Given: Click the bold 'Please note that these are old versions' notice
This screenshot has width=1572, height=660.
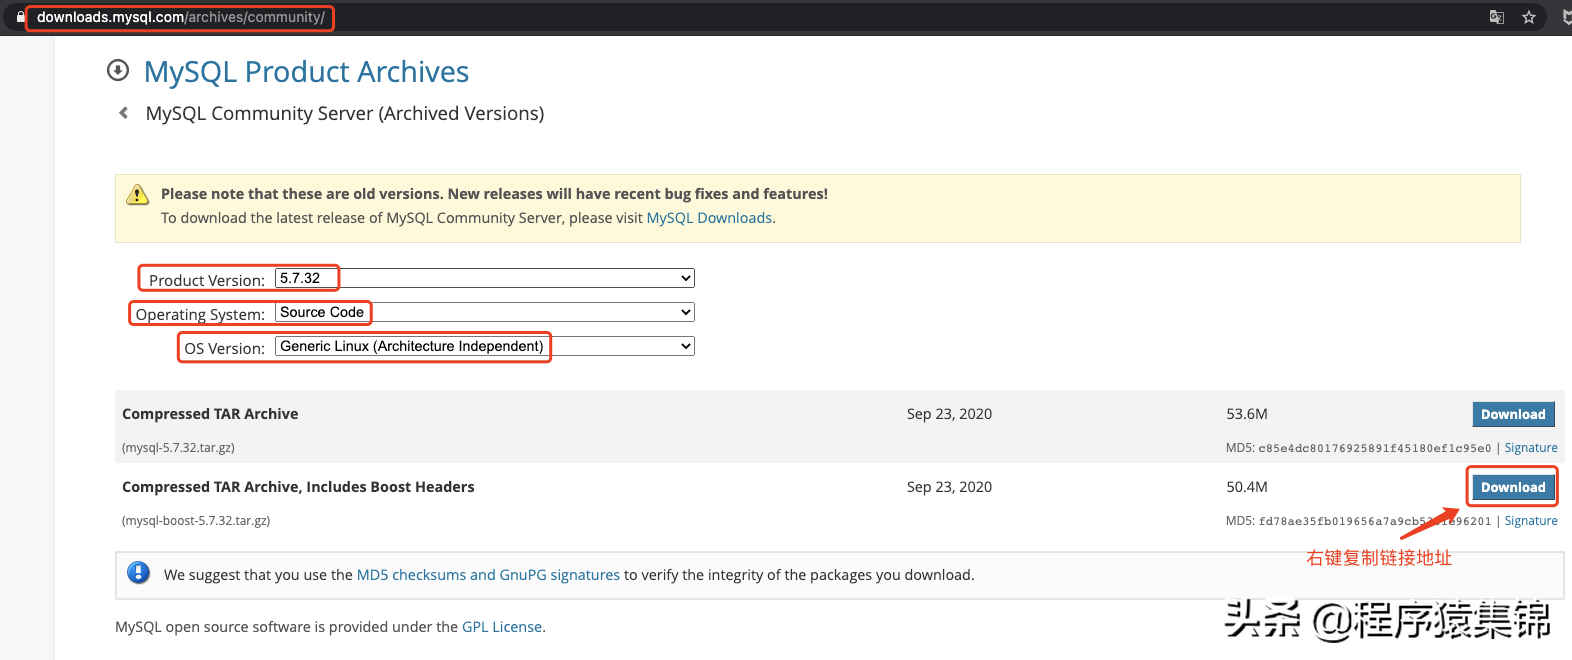Looking at the screenshot, I should pyautogui.click(x=494, y=194).
